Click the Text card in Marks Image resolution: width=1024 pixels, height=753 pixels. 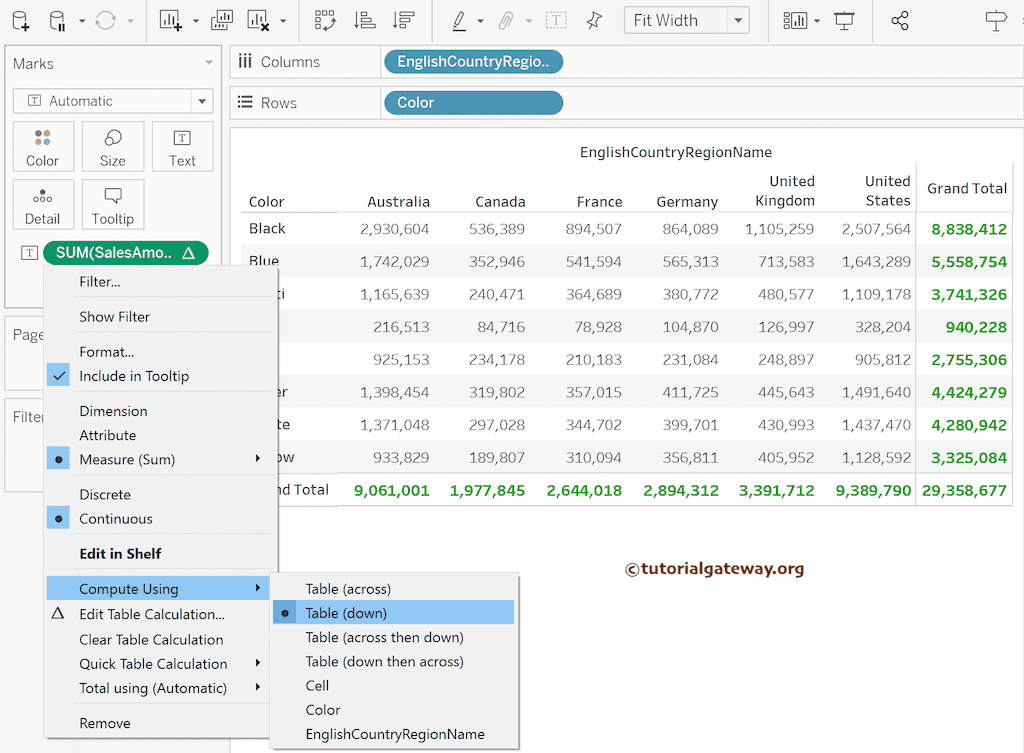(x=182, y=147)
